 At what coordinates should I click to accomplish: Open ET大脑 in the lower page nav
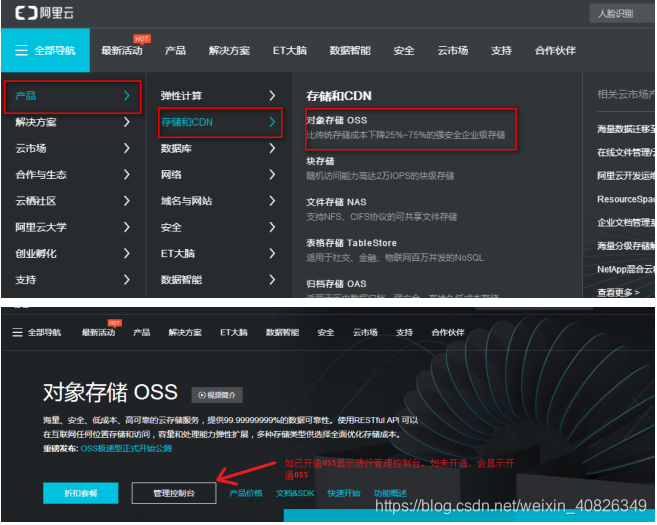[x=234, y=333]
